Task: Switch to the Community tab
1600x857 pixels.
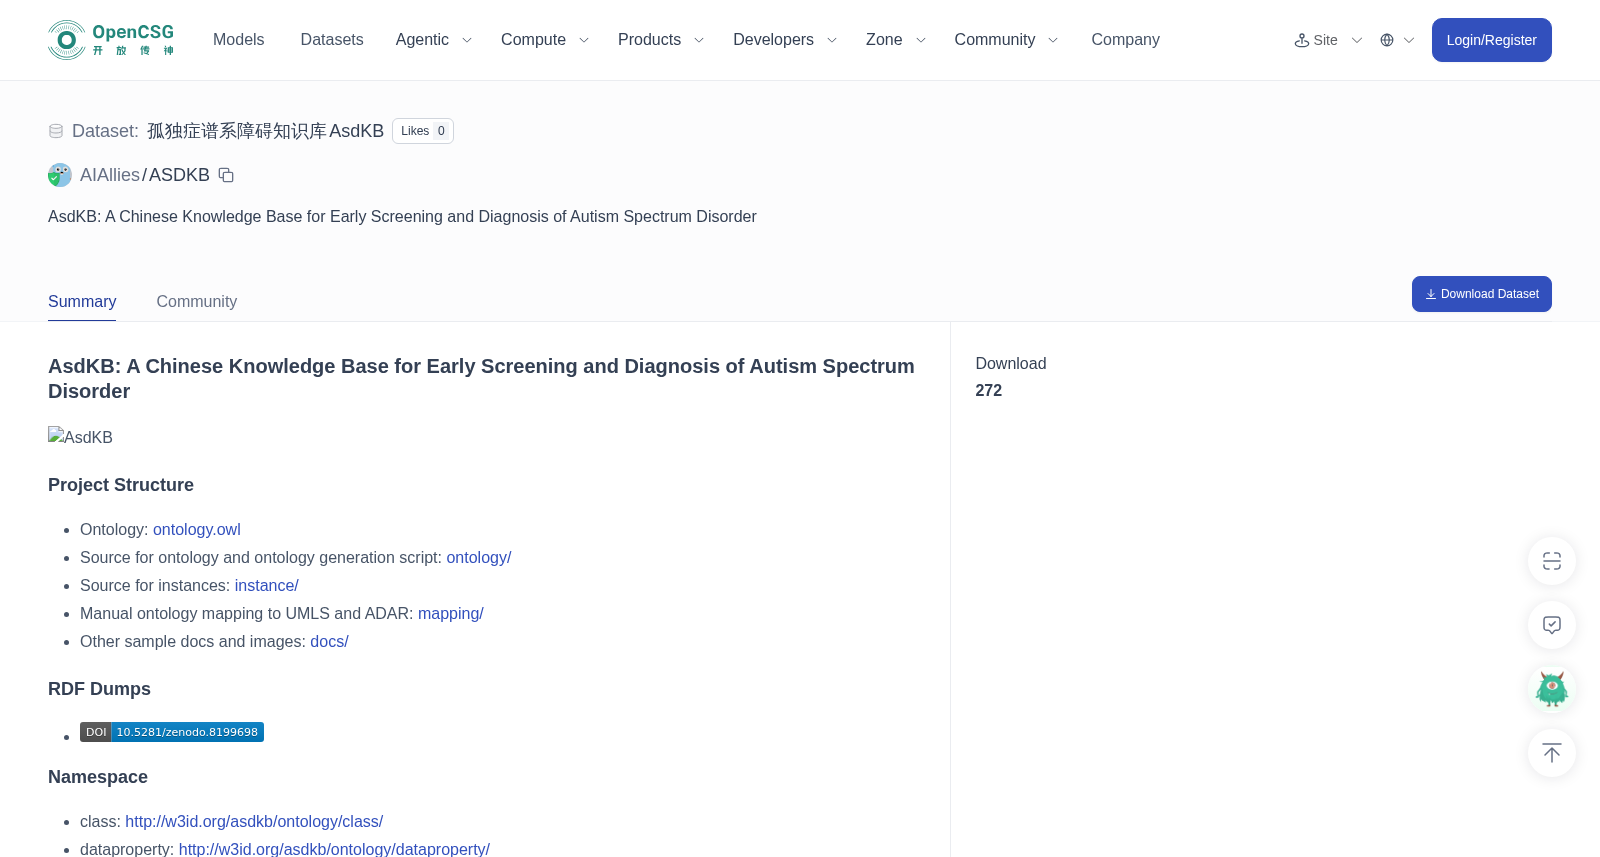Action: (197, 302)
